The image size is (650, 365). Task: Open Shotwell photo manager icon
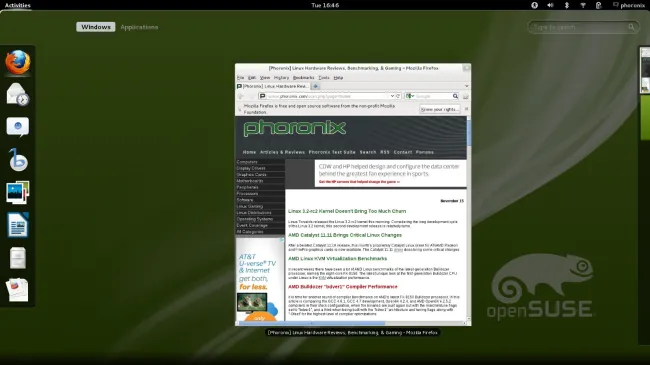pos(18,192)
